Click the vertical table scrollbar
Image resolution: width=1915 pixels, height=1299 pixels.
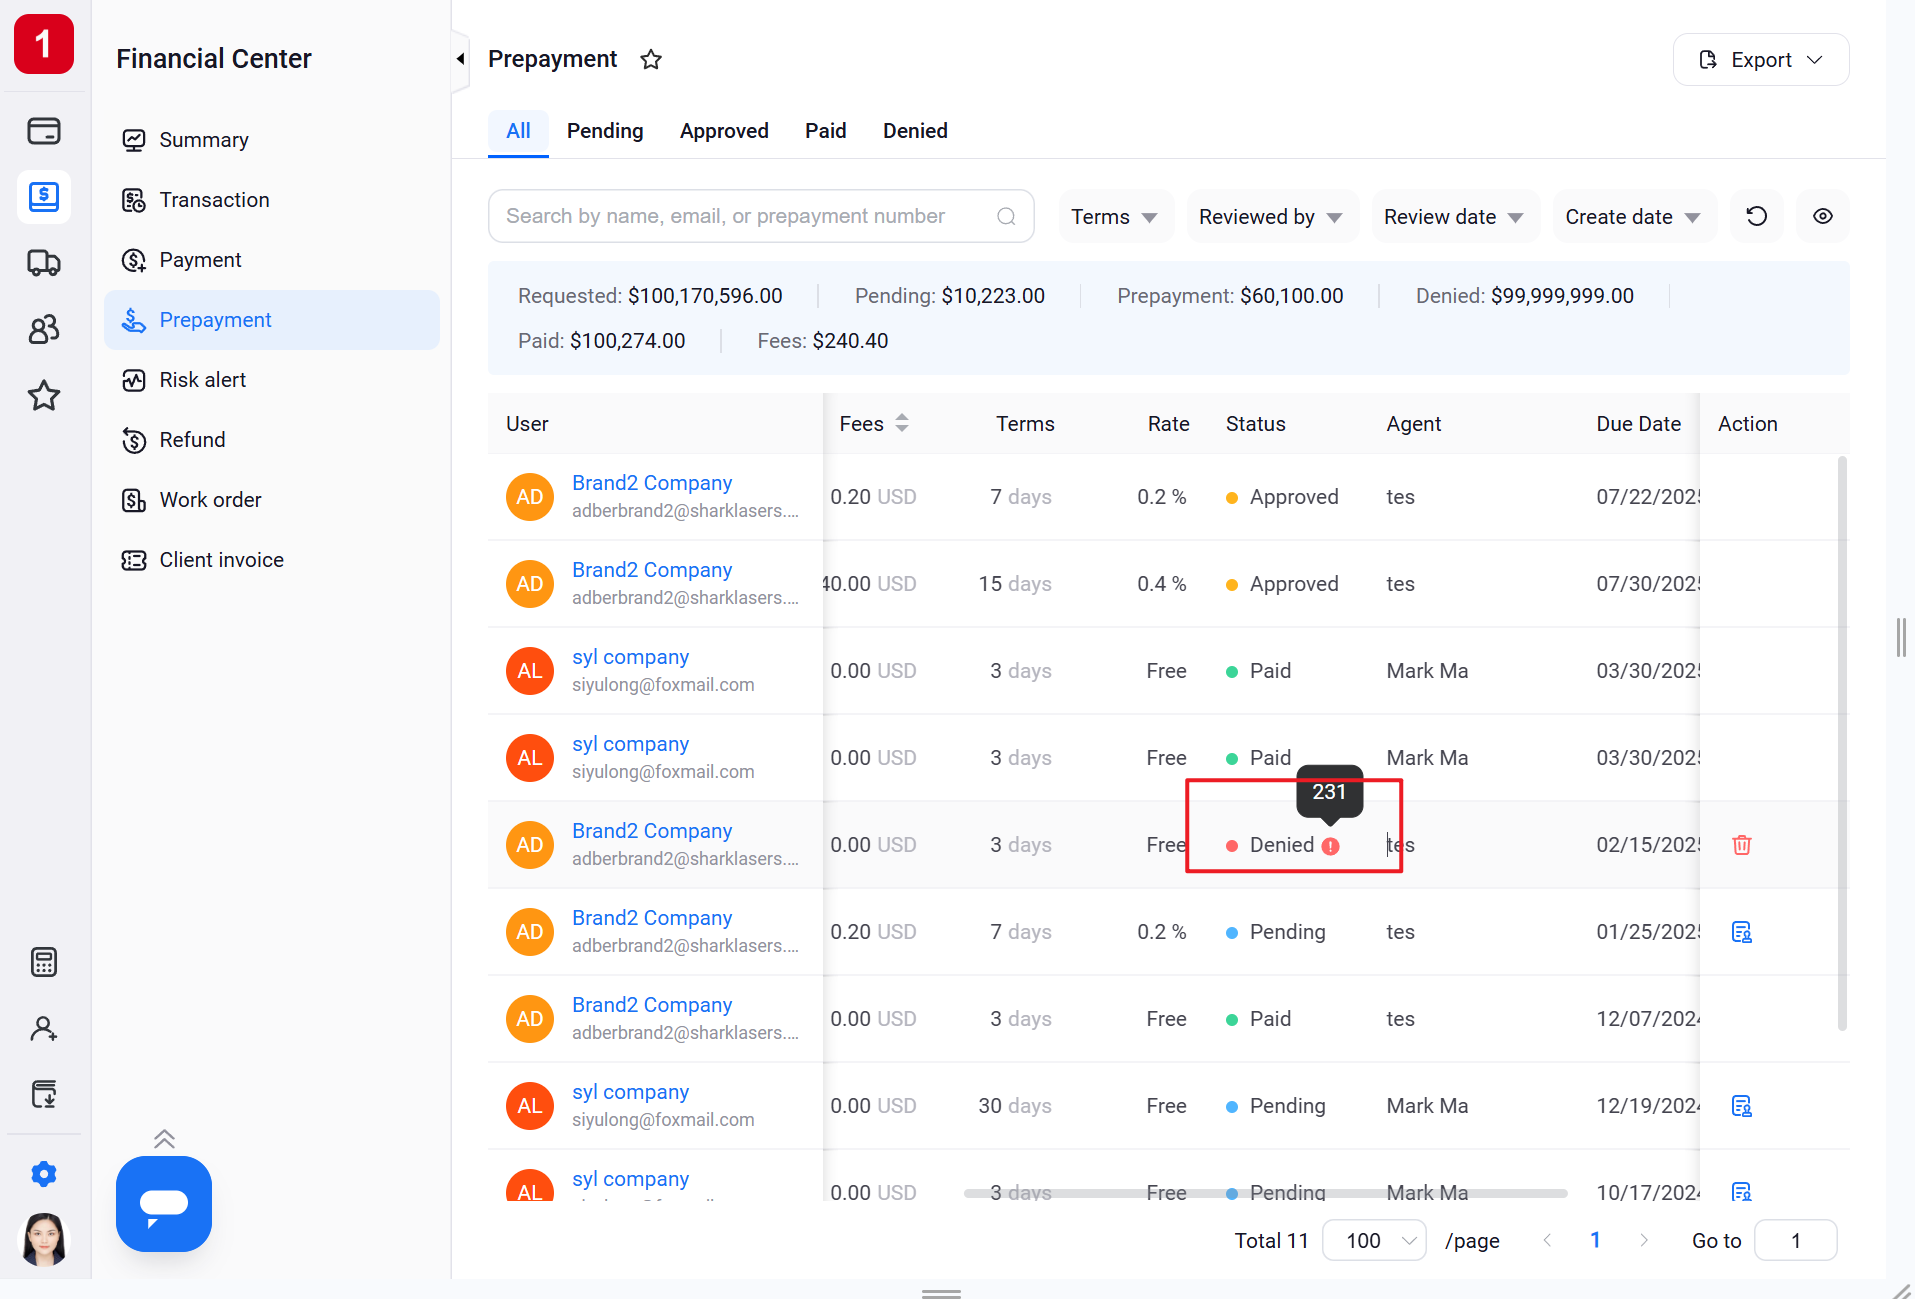pos(1842,743)
